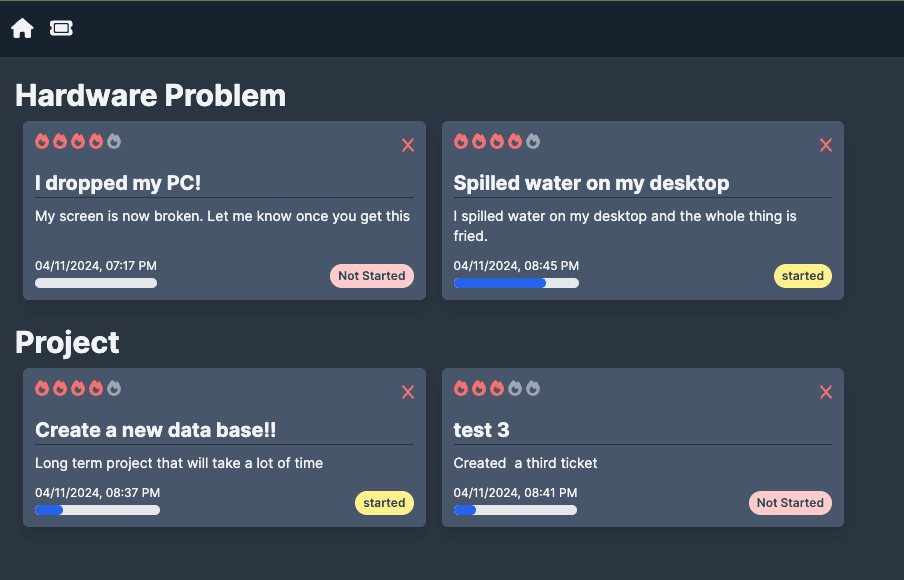This screenshot has width=904, height=580.
Task: Click second flame on 'I dropped my PC!'
Action: pos(60,141)
